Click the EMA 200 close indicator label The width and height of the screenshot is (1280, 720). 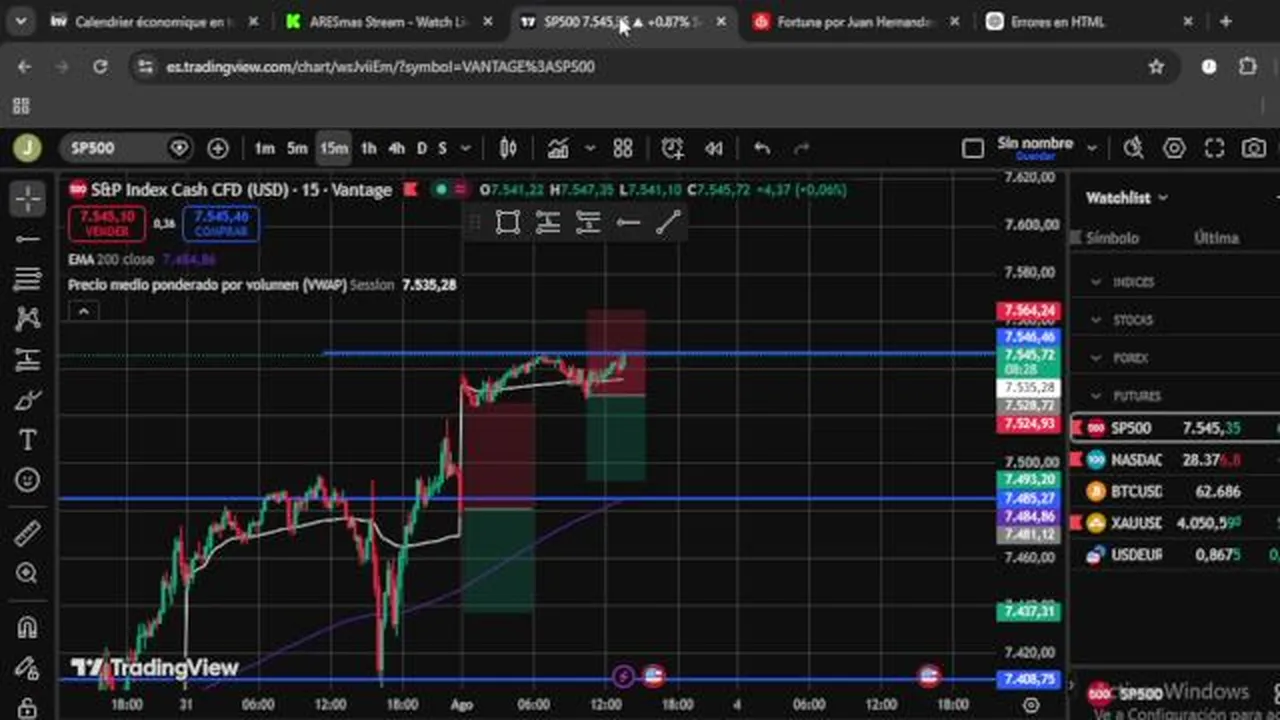(x=111, y=259)
